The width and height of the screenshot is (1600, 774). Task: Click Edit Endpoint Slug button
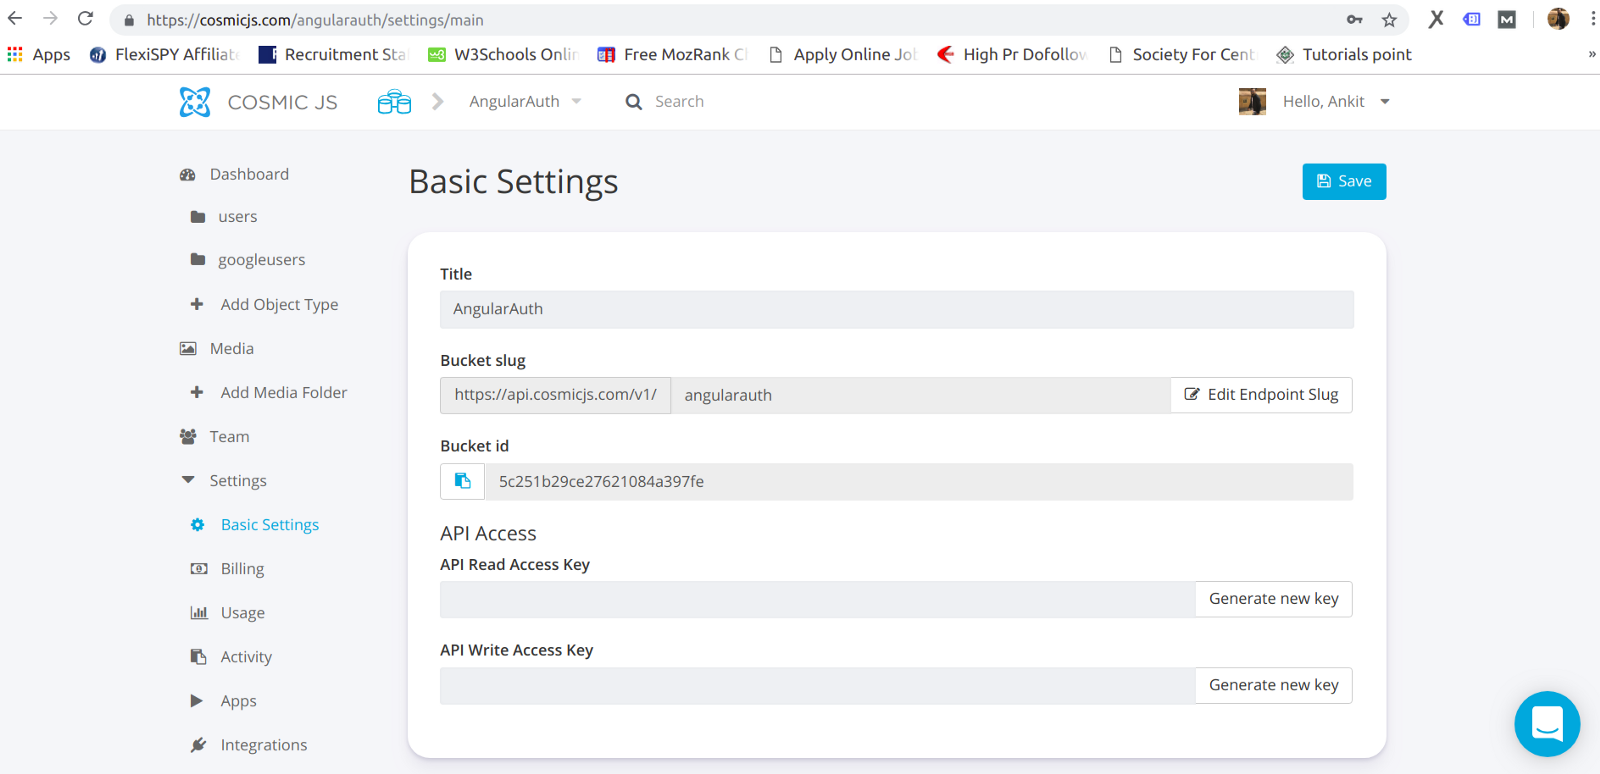tap(1261, 395)
